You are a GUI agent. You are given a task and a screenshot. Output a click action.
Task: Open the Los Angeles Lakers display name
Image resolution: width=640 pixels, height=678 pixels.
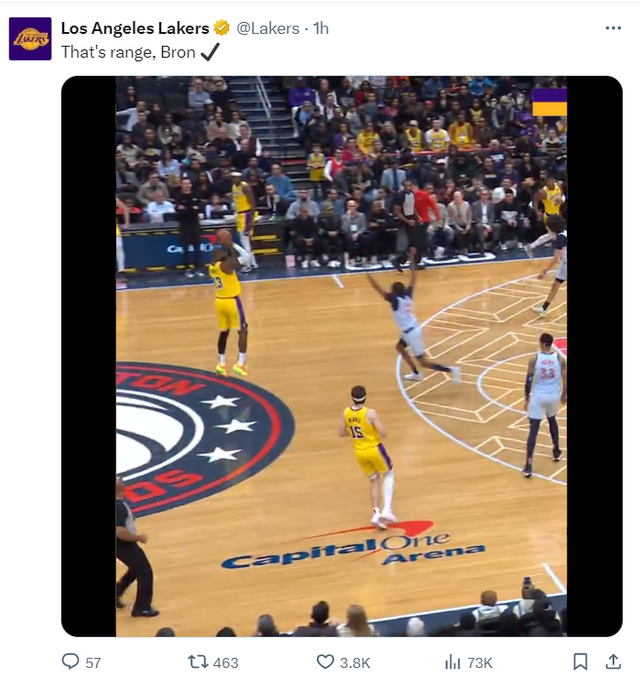click(x=135, y=28)
